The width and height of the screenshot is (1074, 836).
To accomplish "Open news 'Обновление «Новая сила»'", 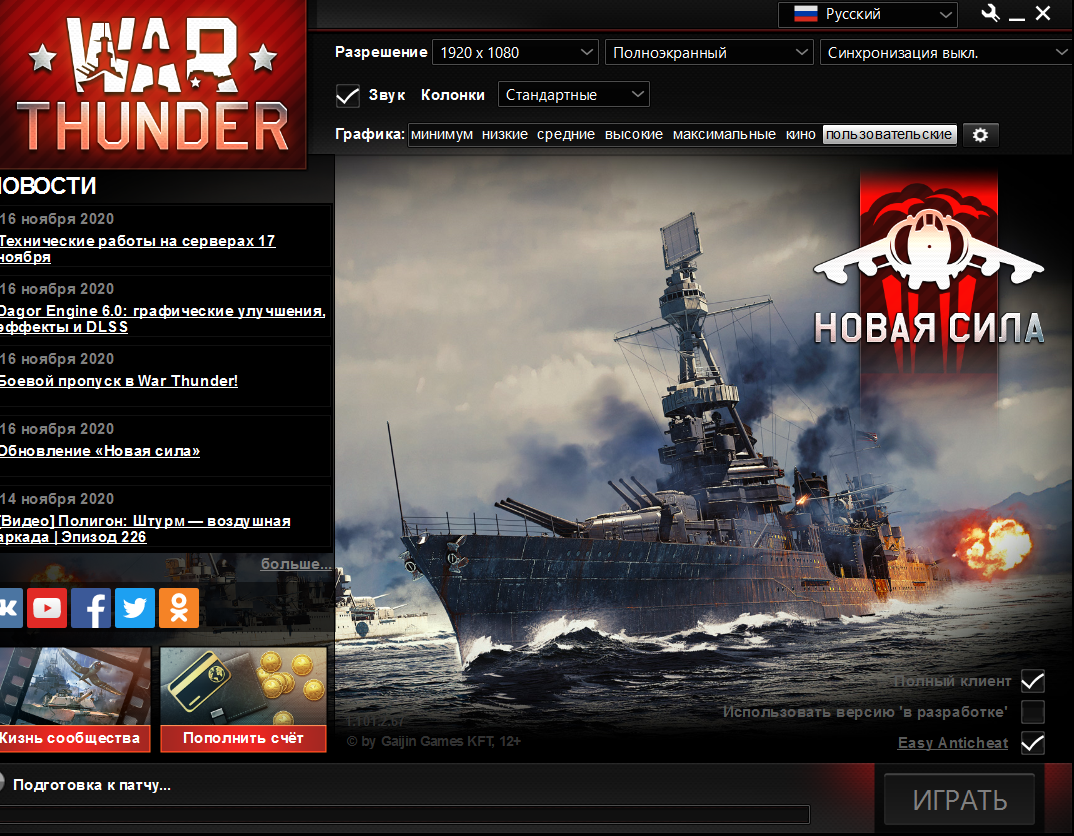I will click(x=99, y=451).
